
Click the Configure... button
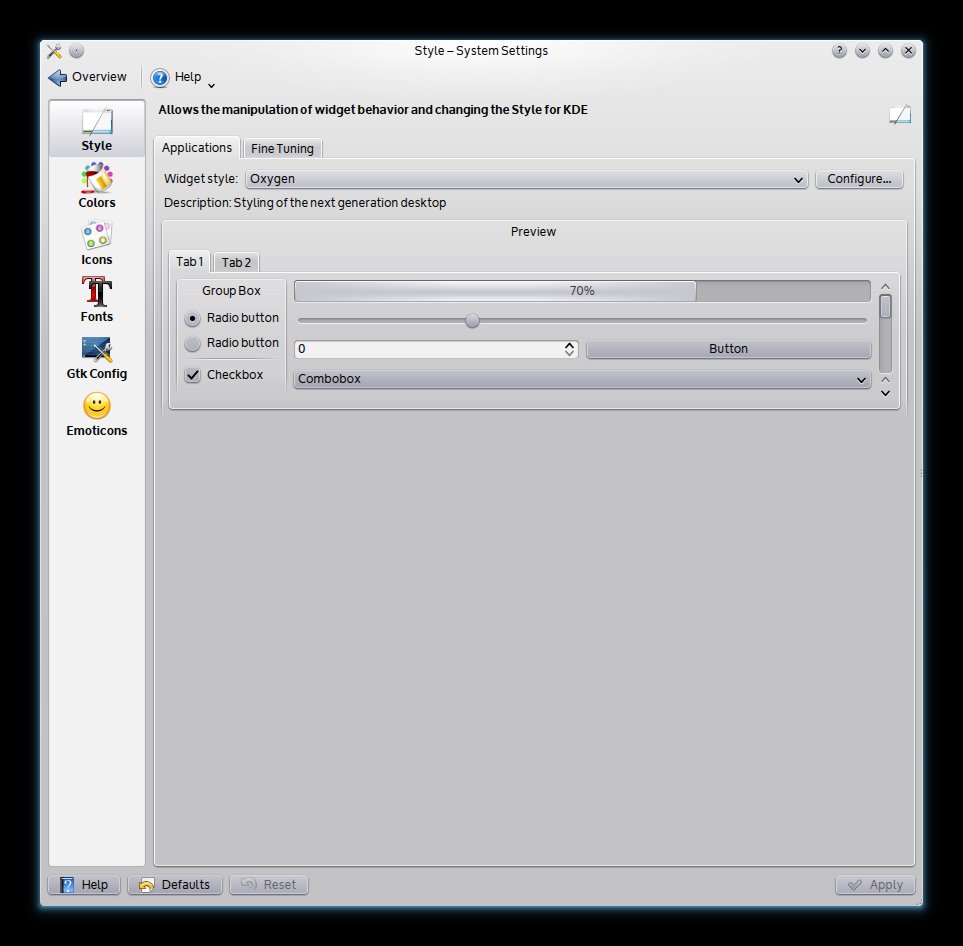click(859, 179)
